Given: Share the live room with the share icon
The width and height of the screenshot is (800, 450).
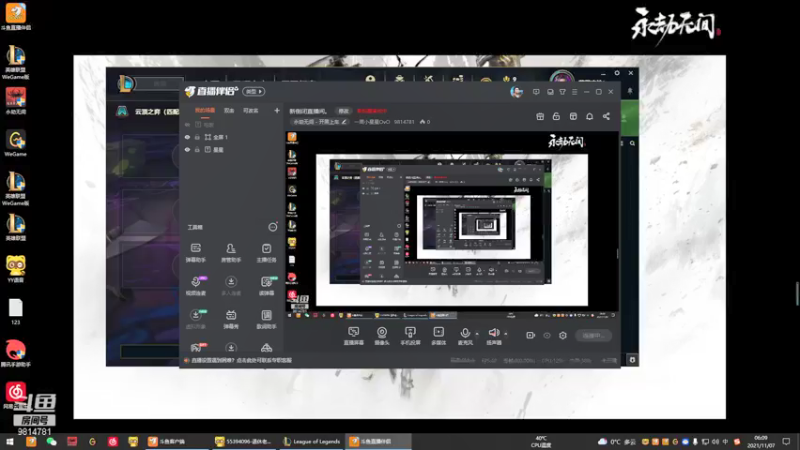Looking at the screenshot, I should click(606, 116).
